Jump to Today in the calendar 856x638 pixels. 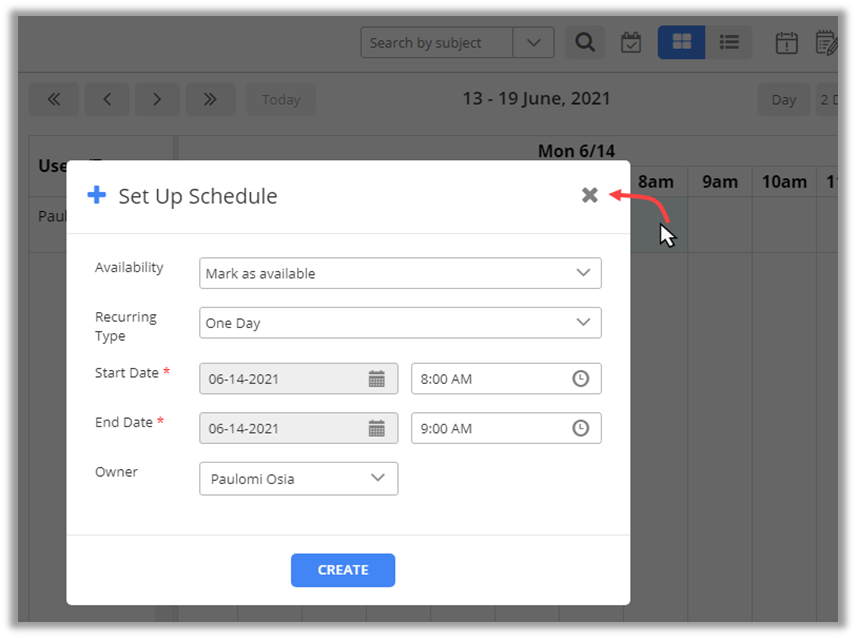tap(281, 99)
